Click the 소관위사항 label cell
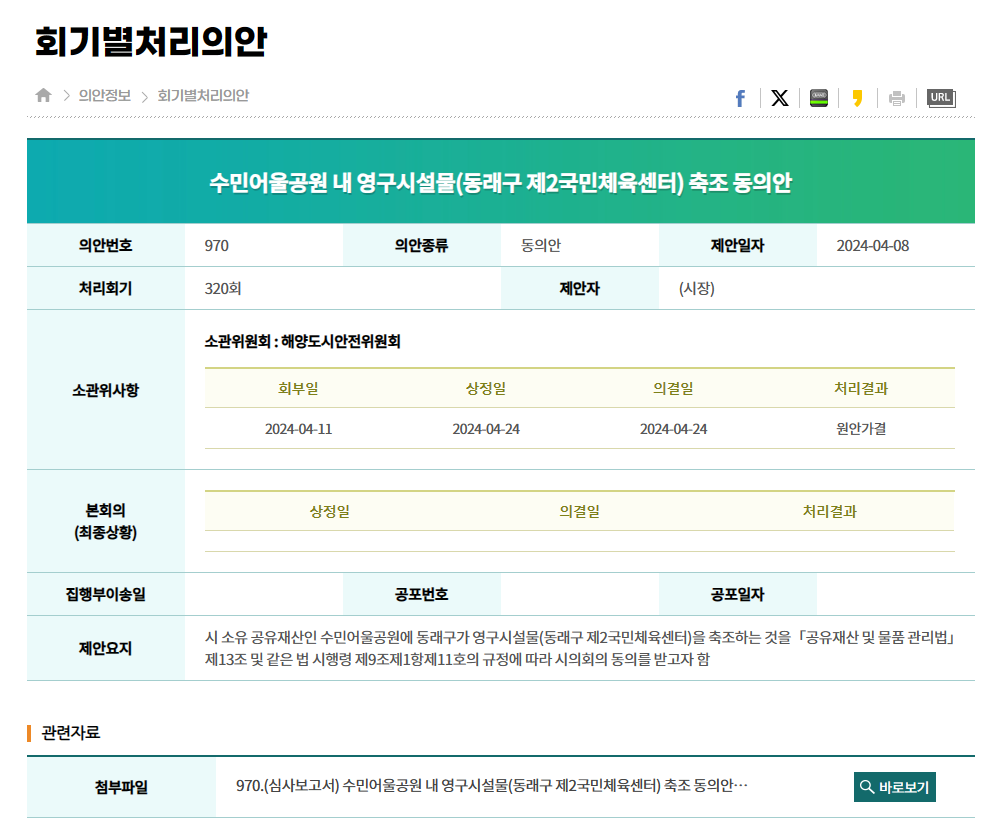 click(106, 390)
